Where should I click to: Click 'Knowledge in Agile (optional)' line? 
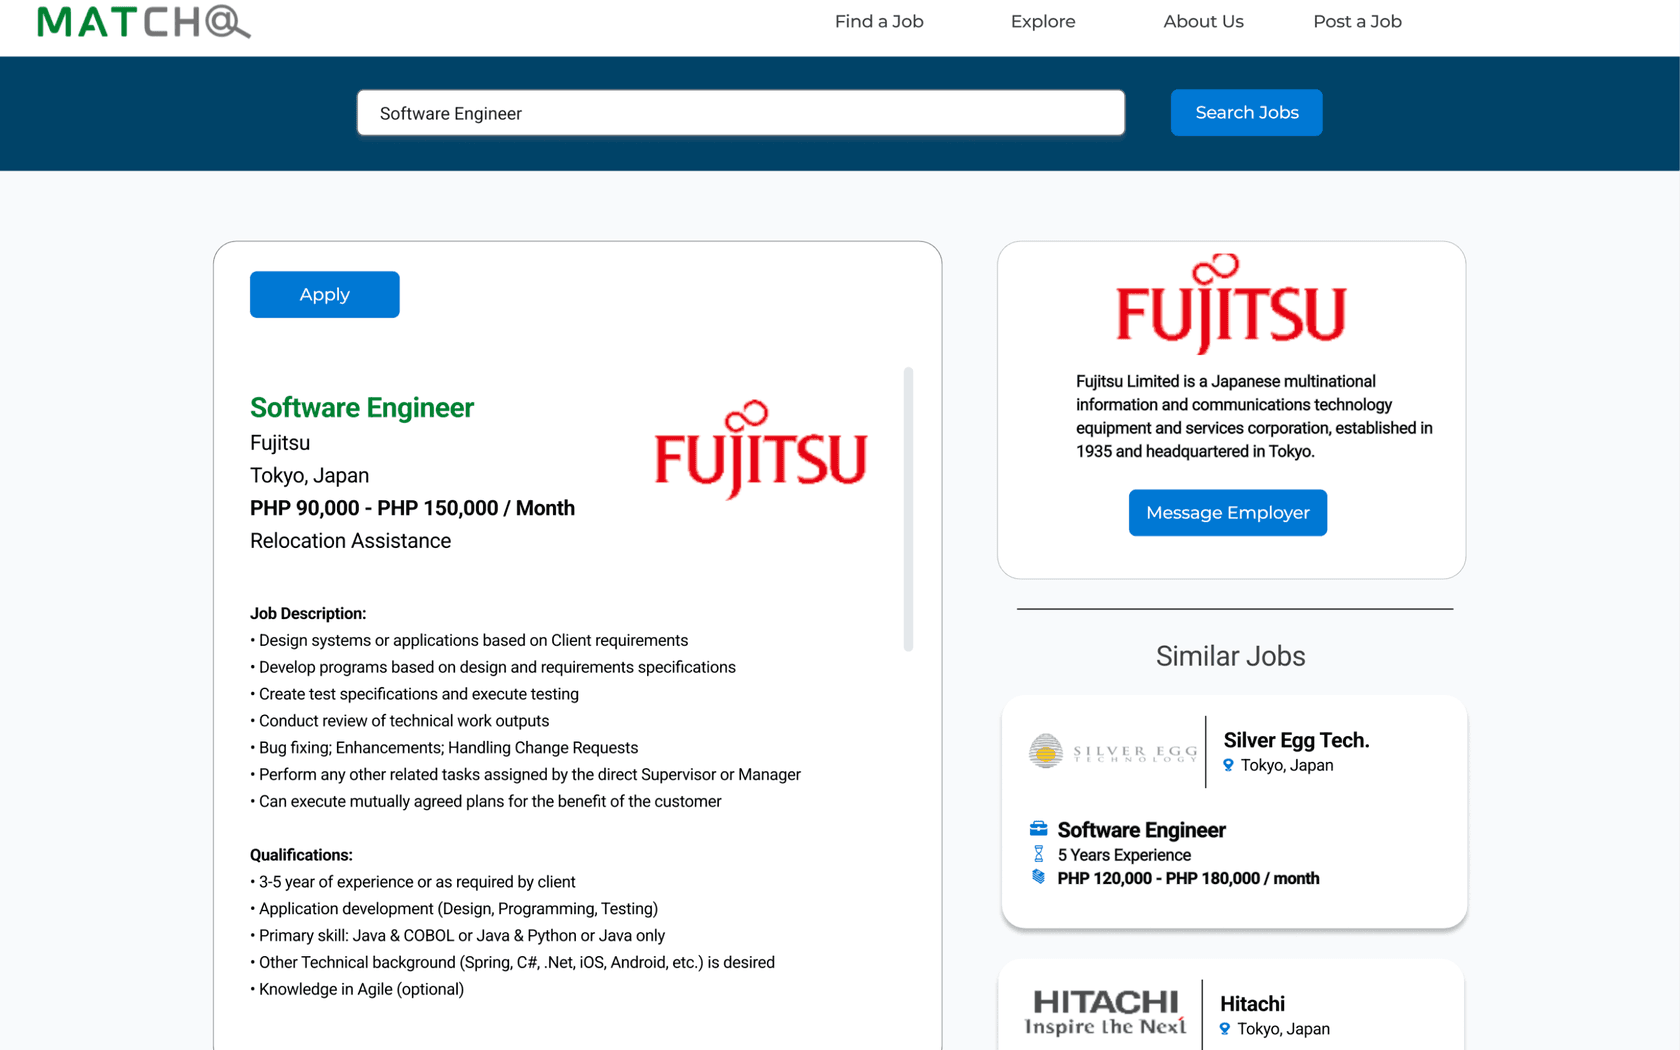357,989
